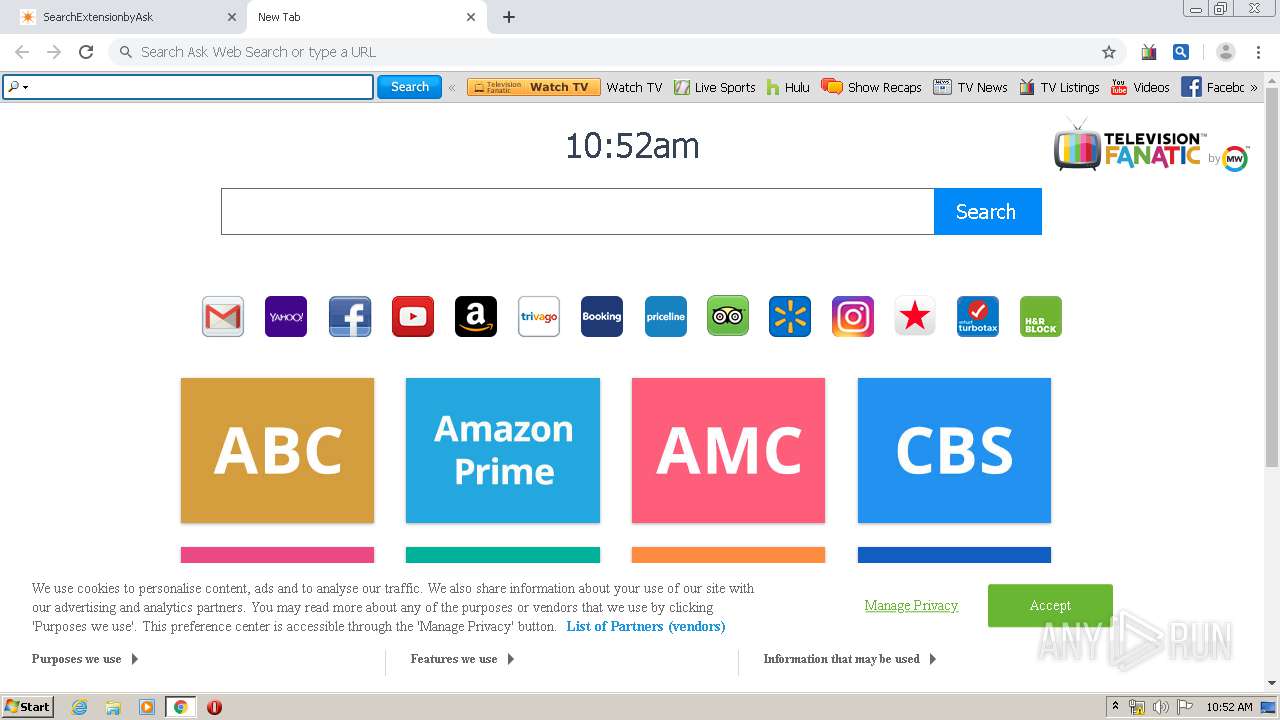This screenshot has height=720, width=1280.
Task: Open the Instagram shortcut icon
Action: tap(853, 317)
